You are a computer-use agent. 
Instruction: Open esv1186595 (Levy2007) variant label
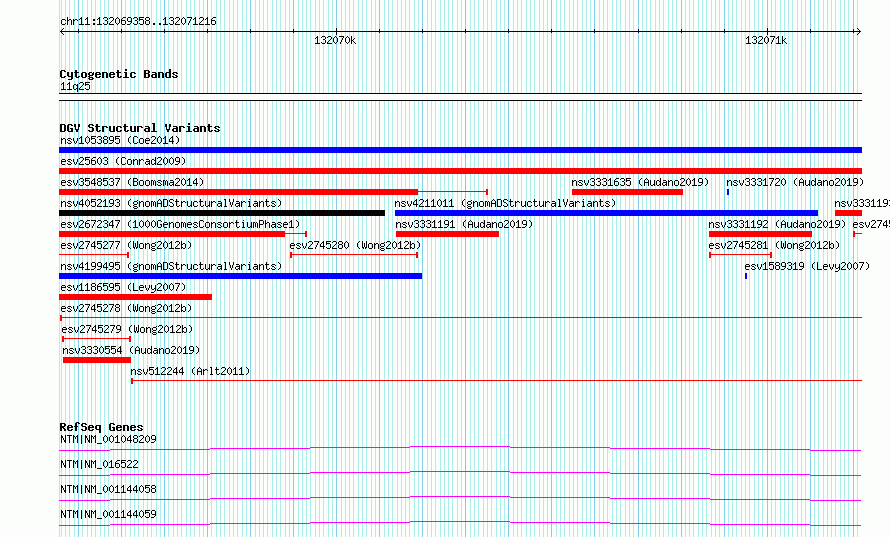(x=123, y=287)
